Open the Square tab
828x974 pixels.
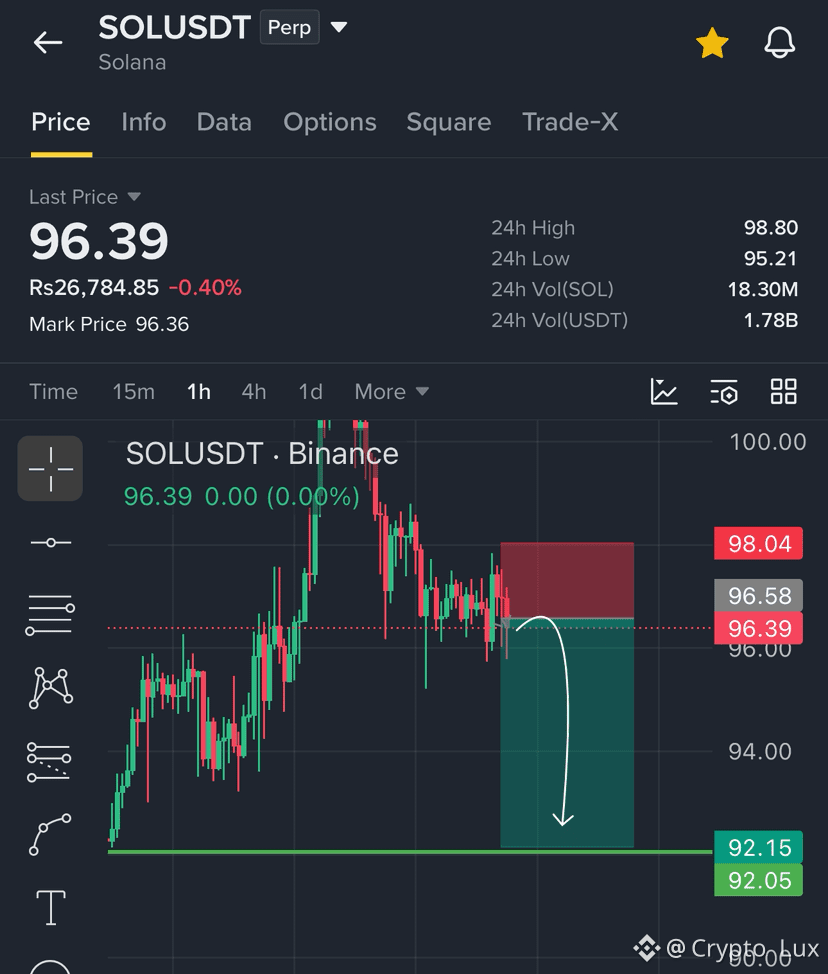(448, 122)
